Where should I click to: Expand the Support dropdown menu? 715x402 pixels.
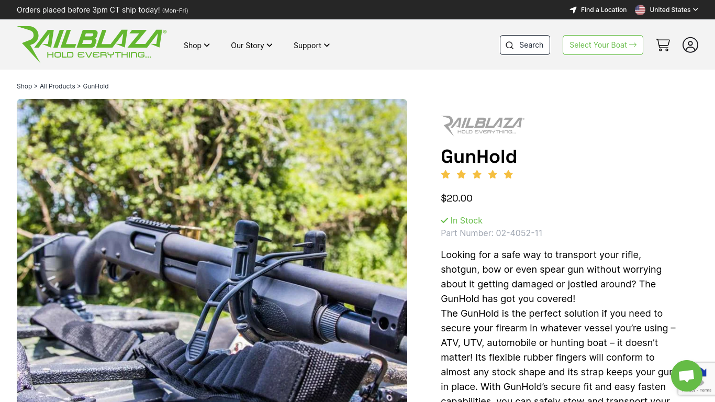click(x=311, y=45)
